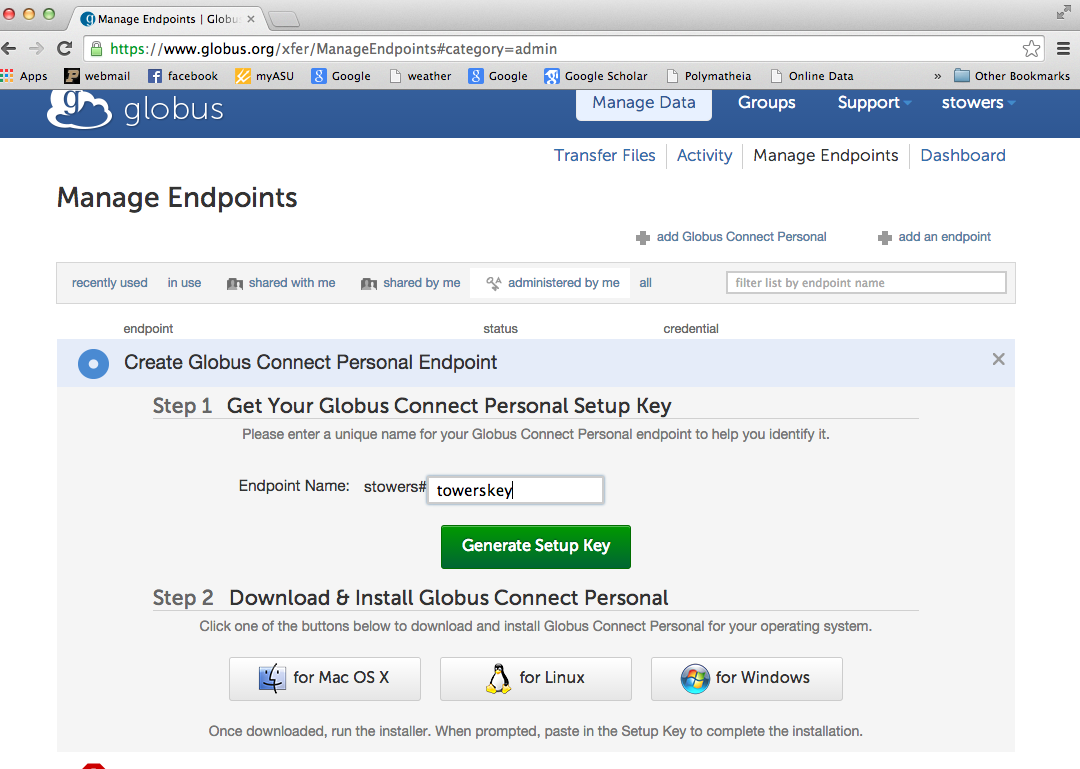
Task: Reload the page with refresh icon
Action: (64, 48)
